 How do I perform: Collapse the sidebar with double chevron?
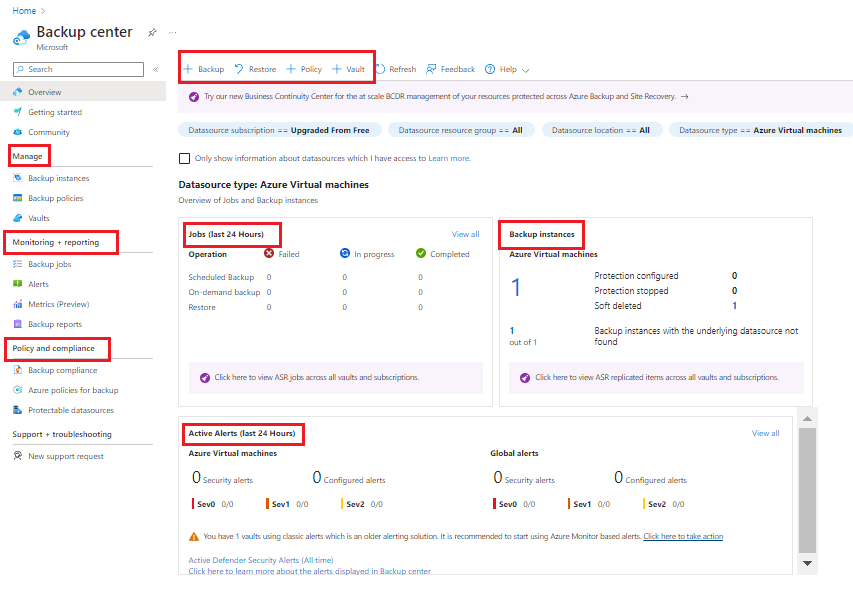[156, 69]
